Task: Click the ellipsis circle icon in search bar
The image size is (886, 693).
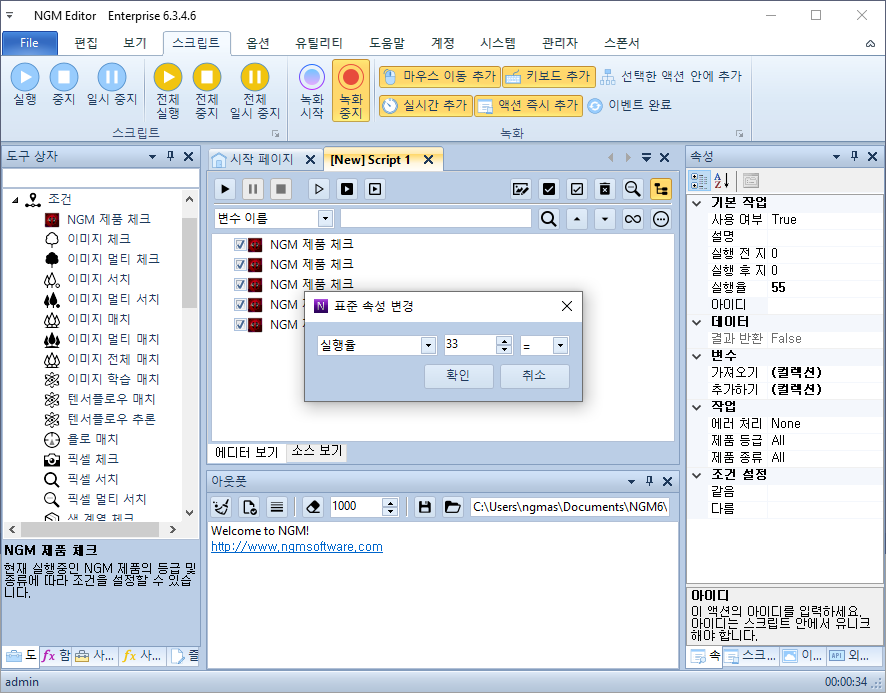Action: pos(661,219)
